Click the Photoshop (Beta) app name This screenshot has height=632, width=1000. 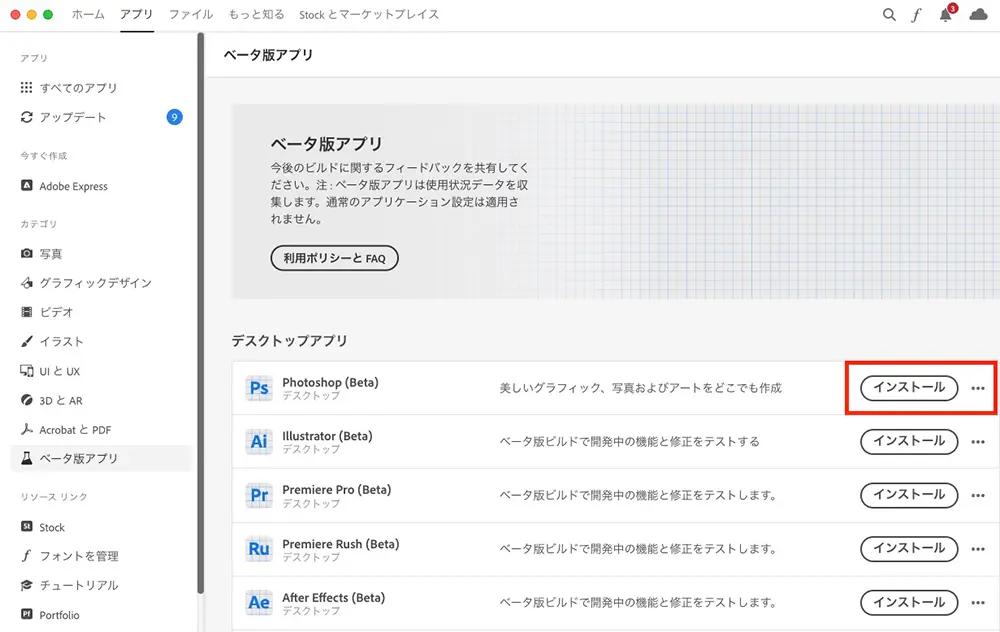330,383
